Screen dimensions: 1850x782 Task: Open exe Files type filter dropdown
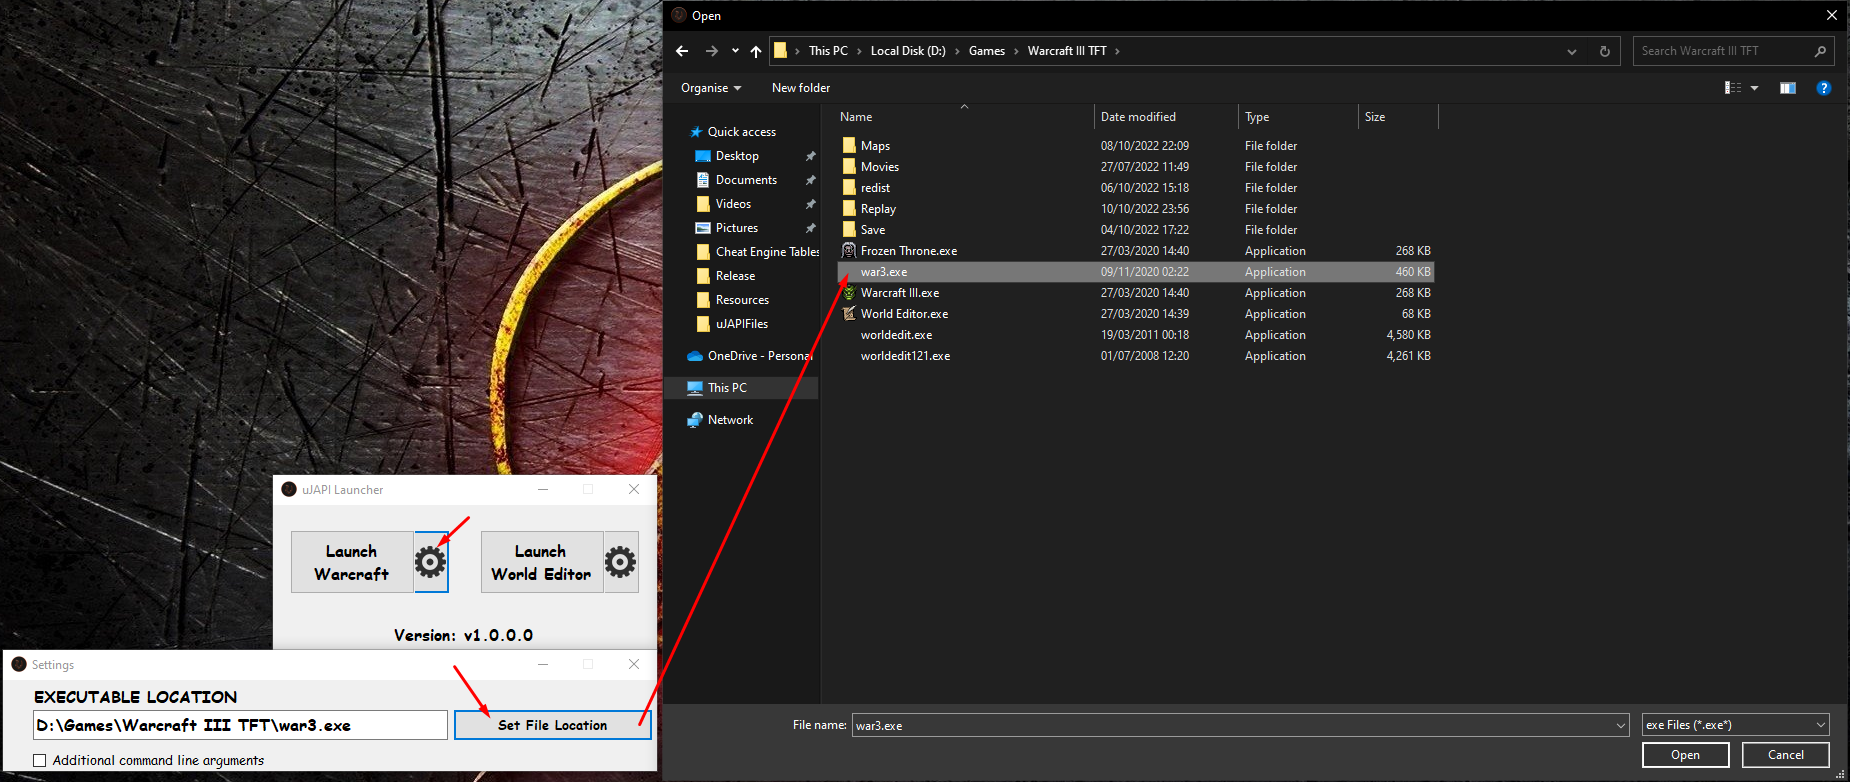(1736, 725)
